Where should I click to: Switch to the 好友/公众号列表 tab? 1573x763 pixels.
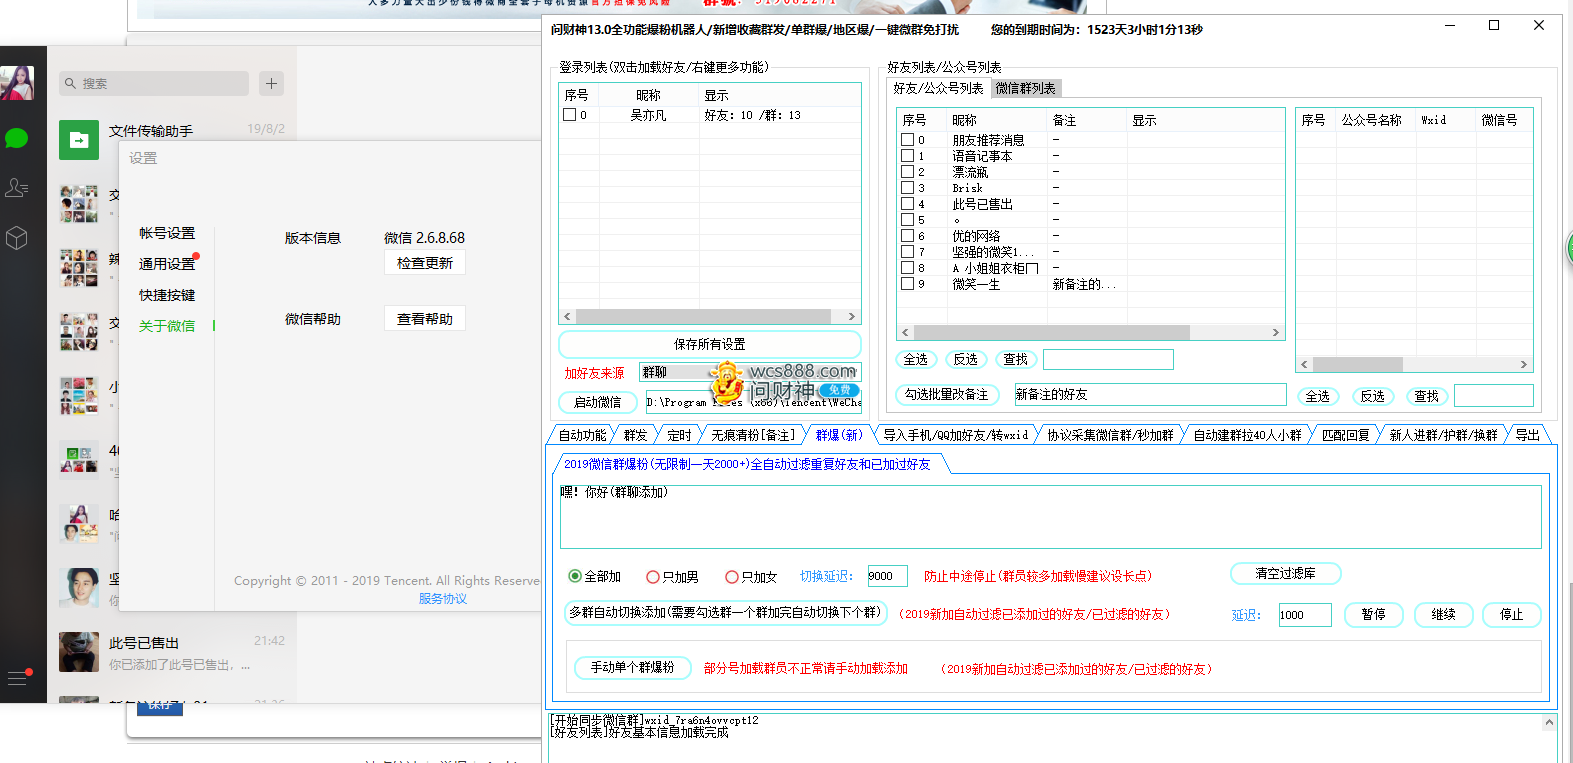coord(938,88)
